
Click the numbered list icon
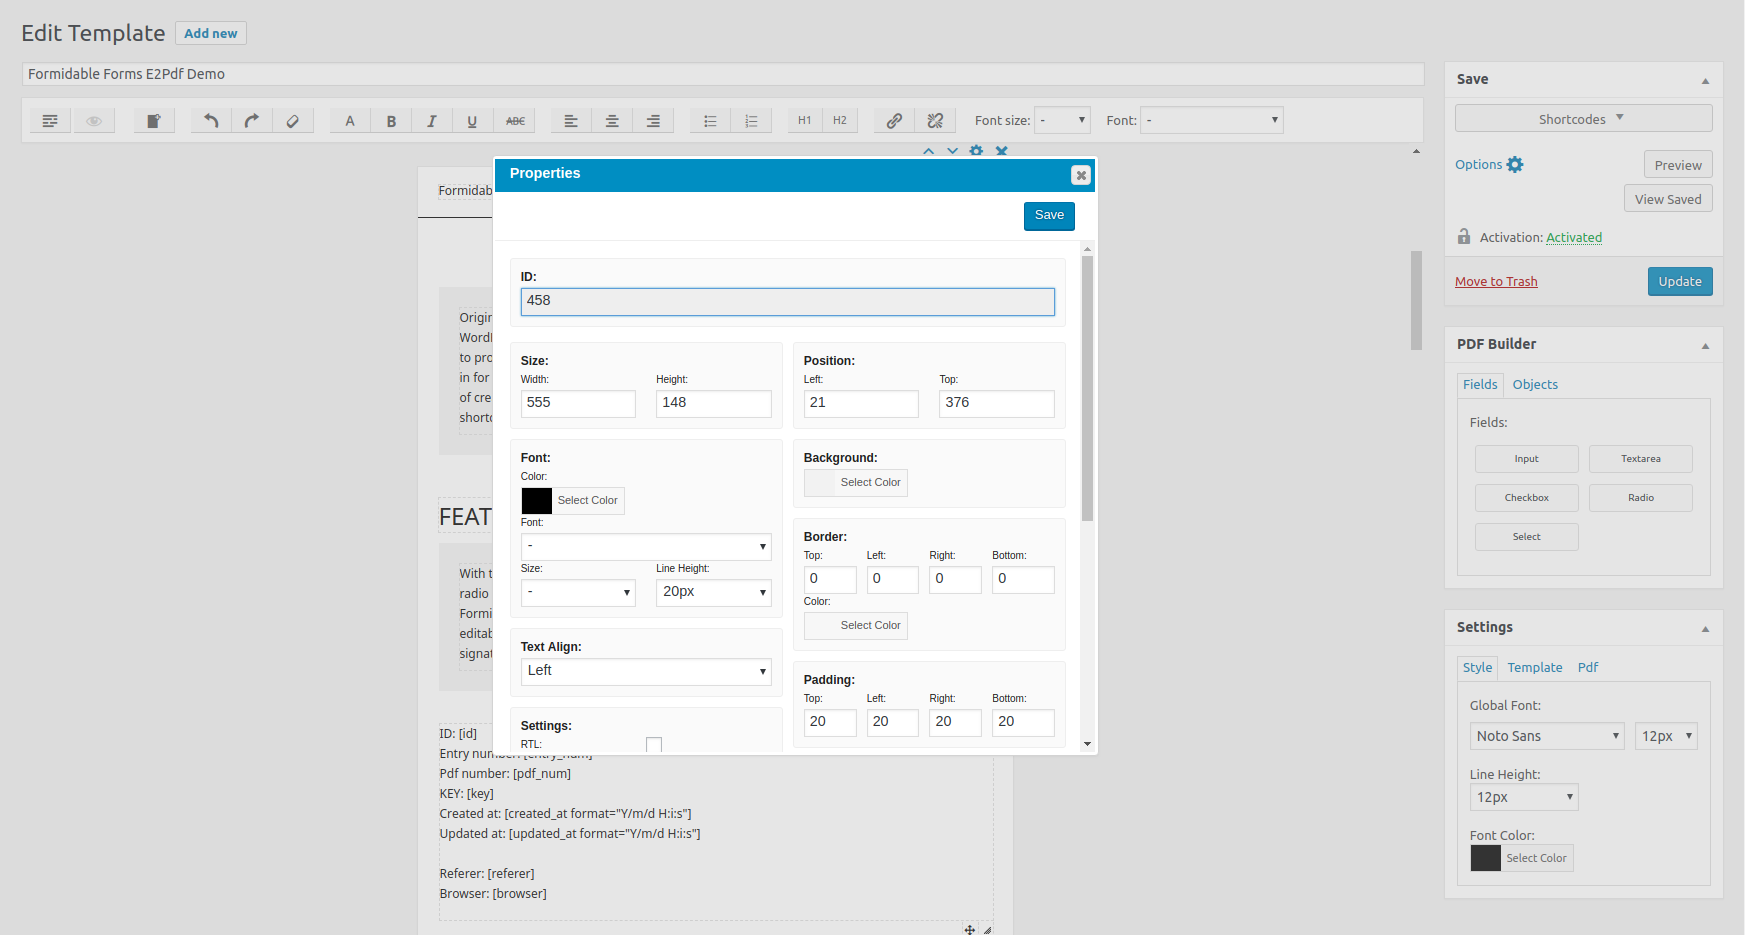click(x=751, y=121)
